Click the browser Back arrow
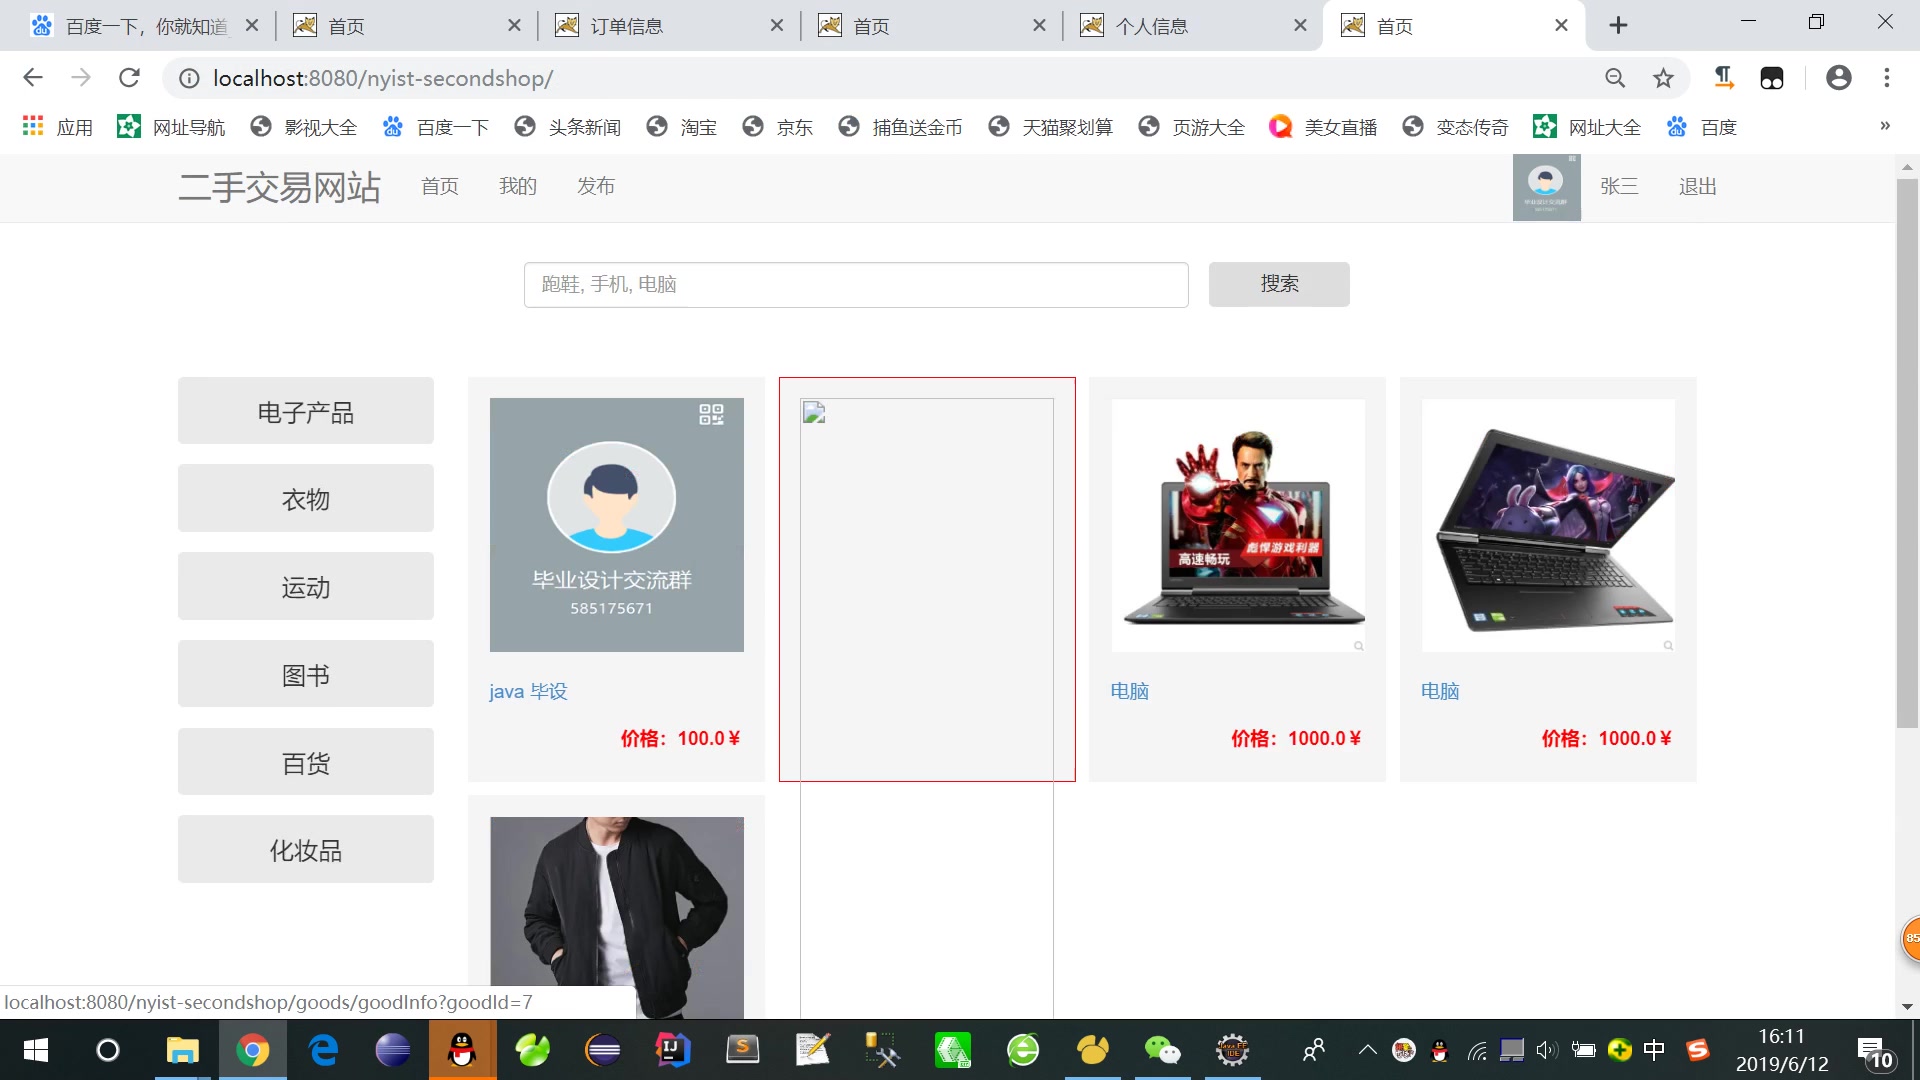The image size is (1920, 1080). tap(33, 78)
